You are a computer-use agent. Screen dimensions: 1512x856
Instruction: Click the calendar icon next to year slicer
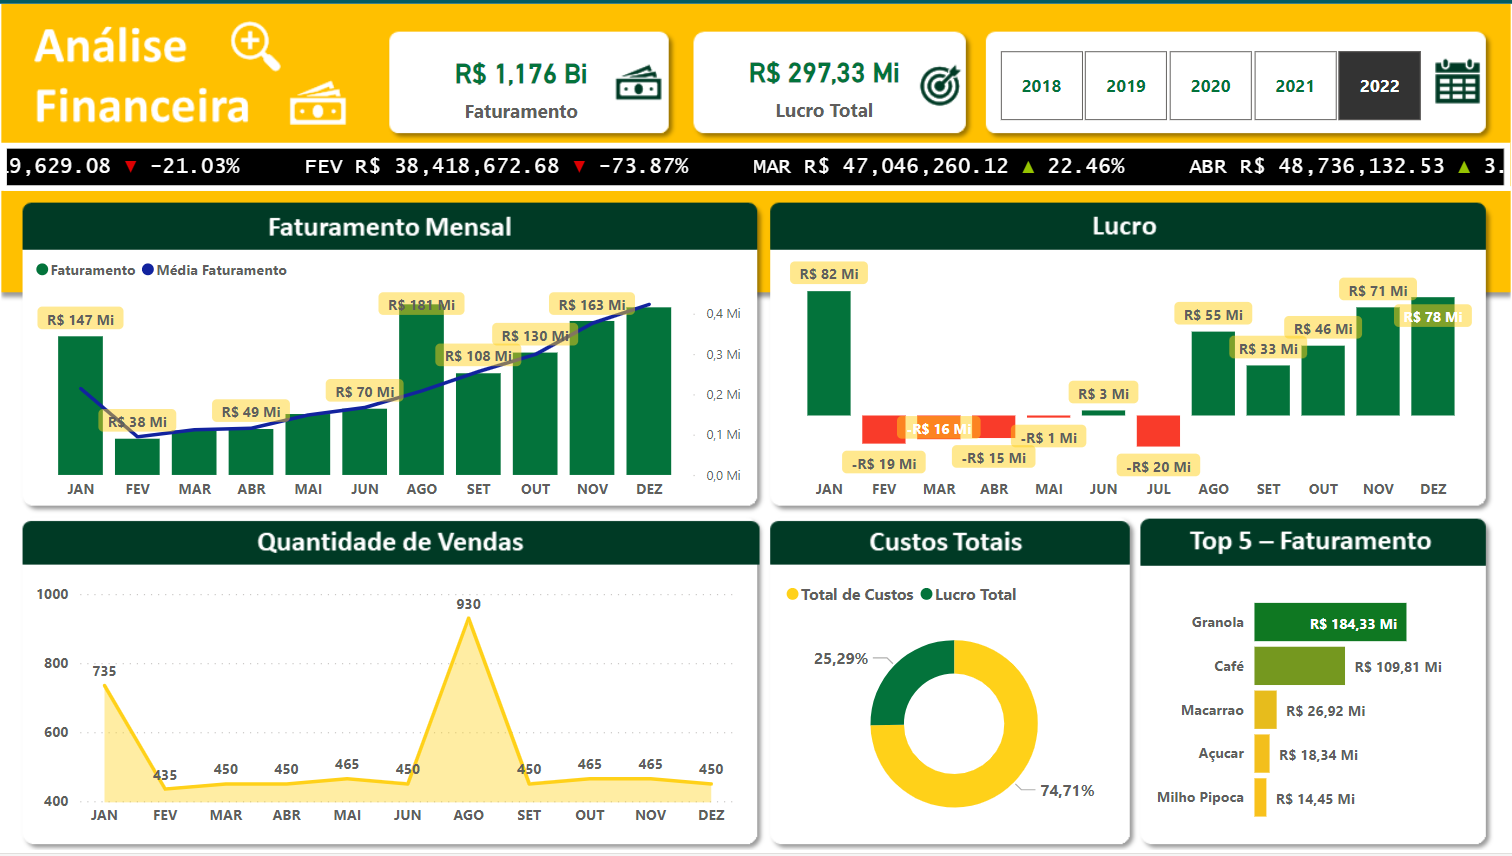pyautogui.click(x=1457, y=81)
